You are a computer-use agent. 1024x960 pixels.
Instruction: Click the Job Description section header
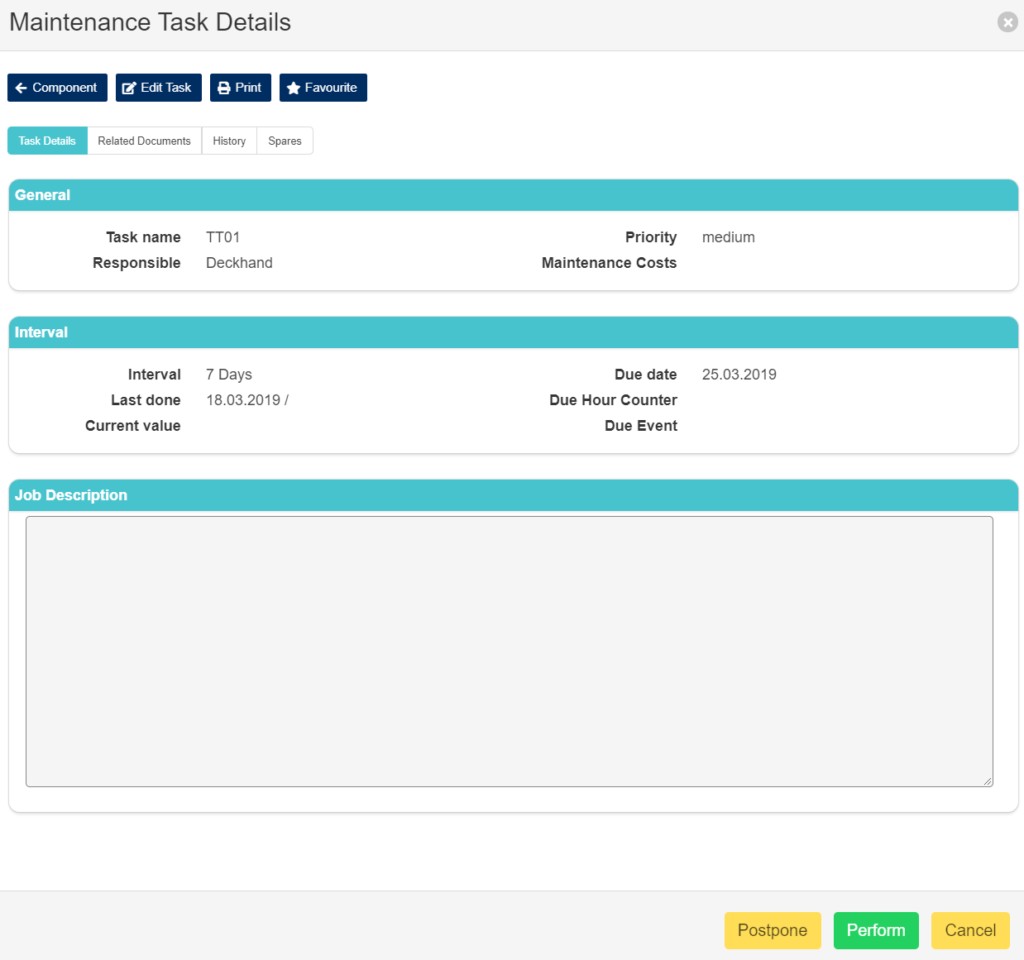(x=513, y=495)
